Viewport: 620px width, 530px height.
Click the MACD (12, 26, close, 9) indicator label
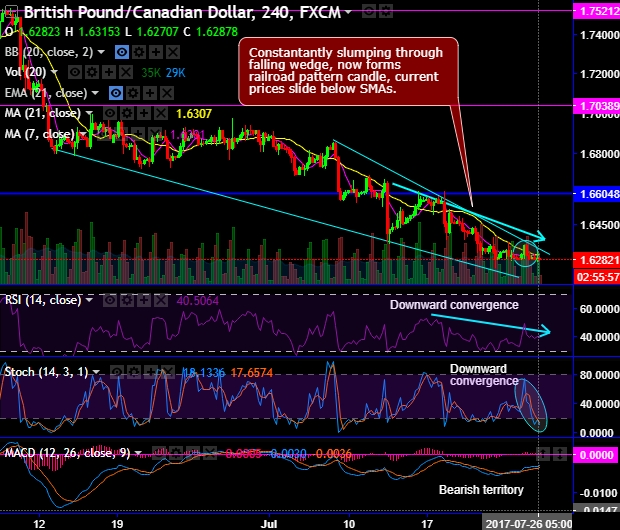(x=67, y=453)
